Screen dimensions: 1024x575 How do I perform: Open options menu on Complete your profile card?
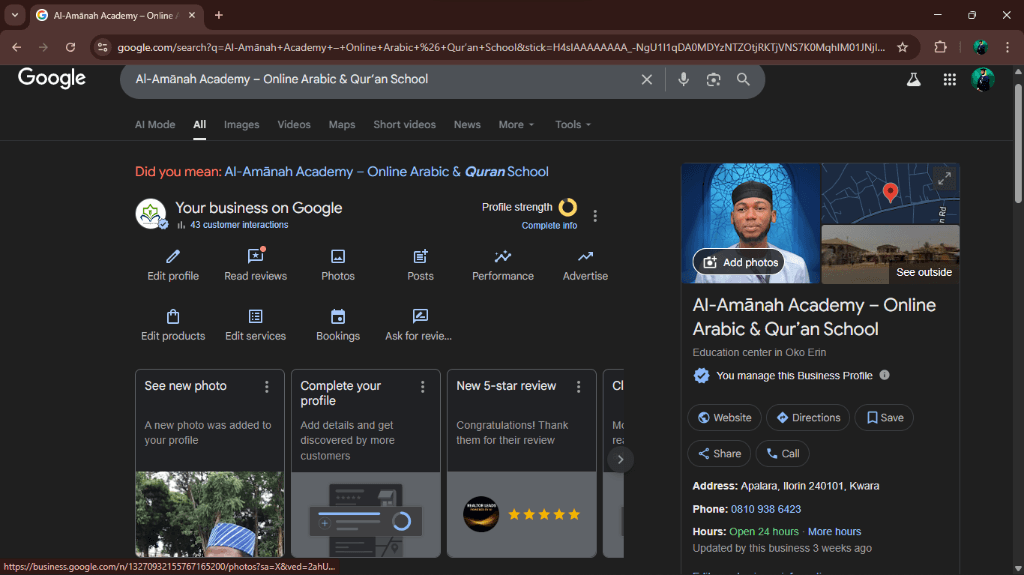pos(423,387)
